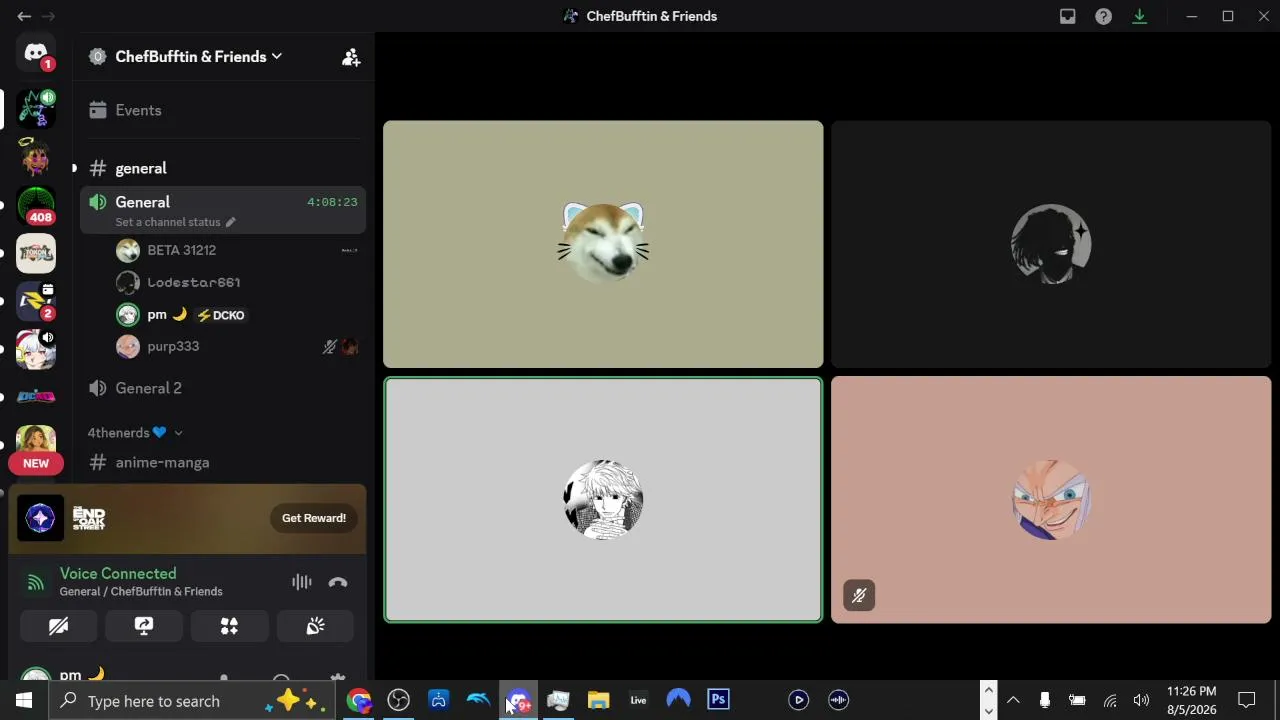Open the green globe server with 408 badge
The height and width of the screenshot is (720, 1280).
click(36, 205)
